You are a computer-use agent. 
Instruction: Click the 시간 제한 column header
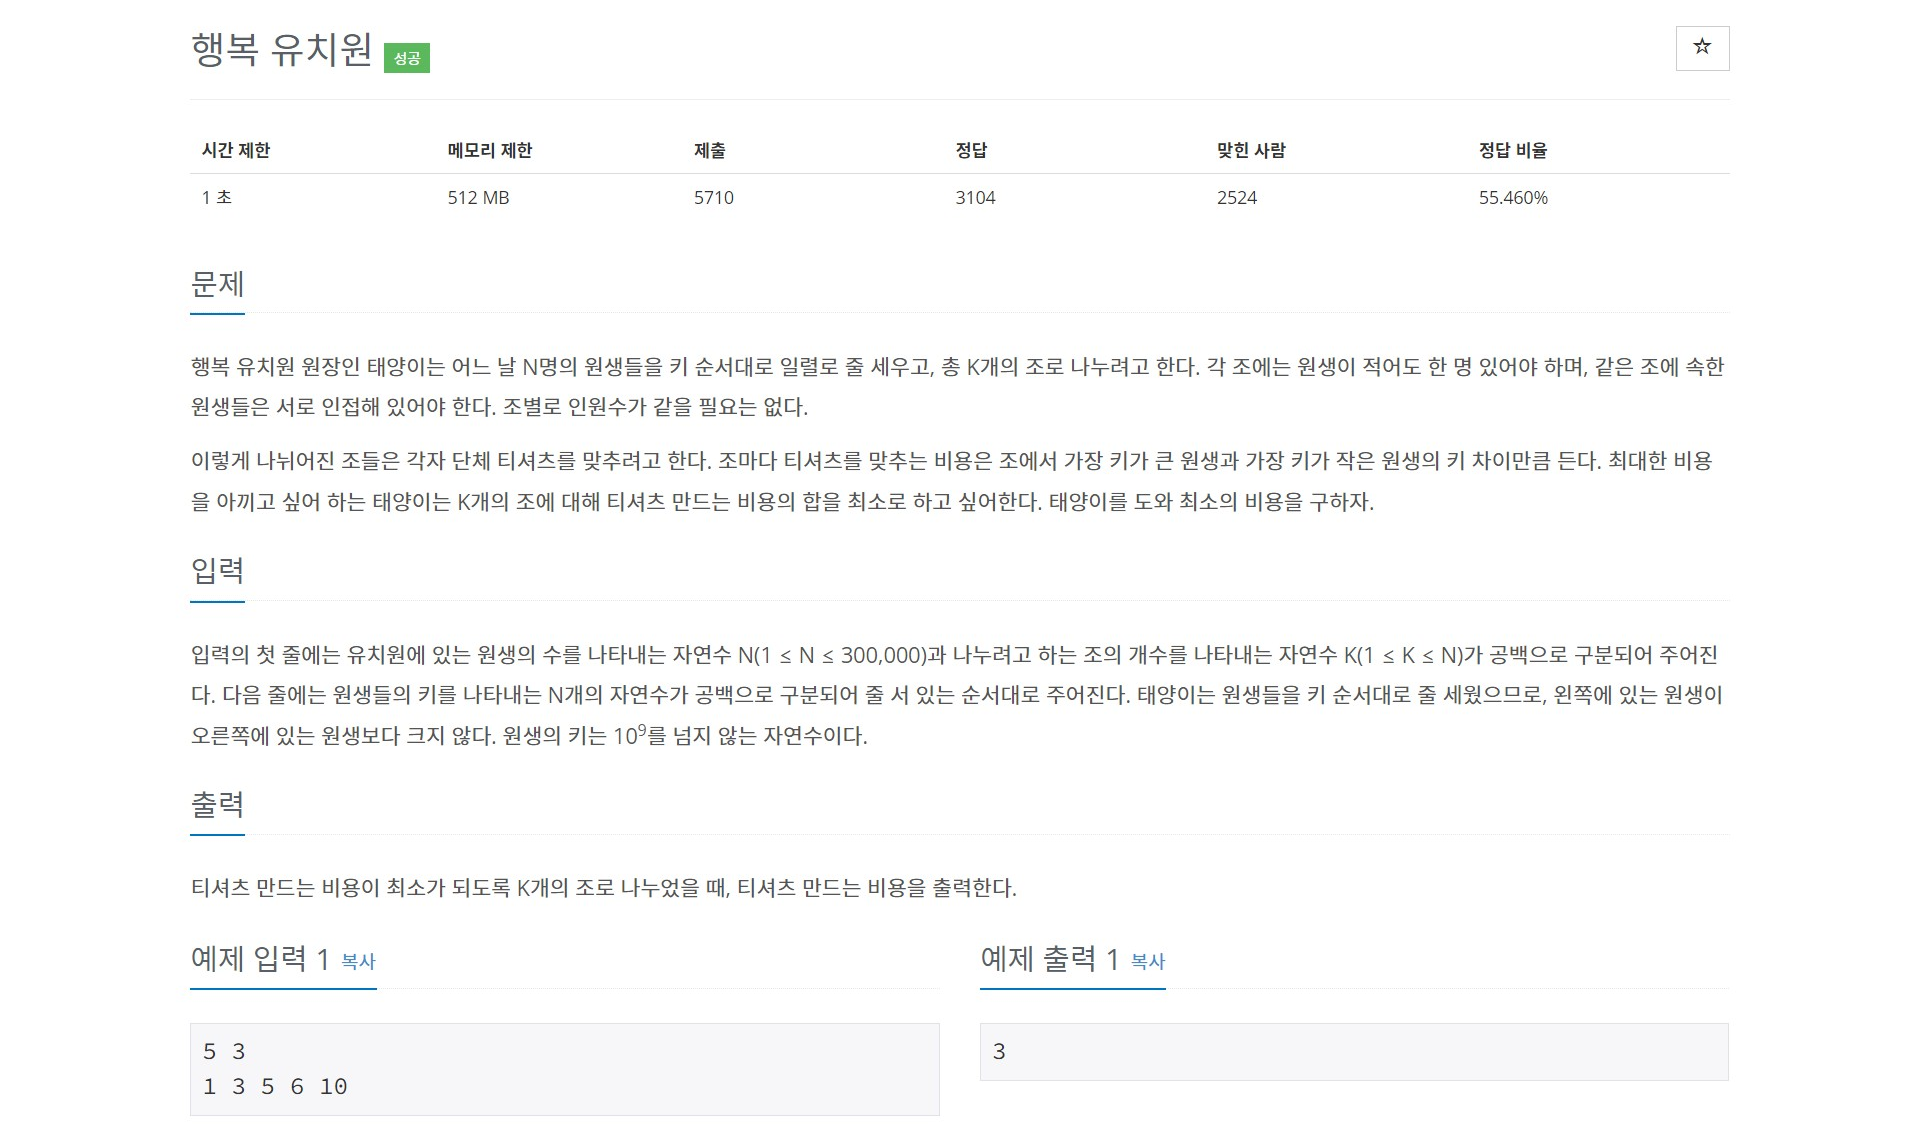236,150
